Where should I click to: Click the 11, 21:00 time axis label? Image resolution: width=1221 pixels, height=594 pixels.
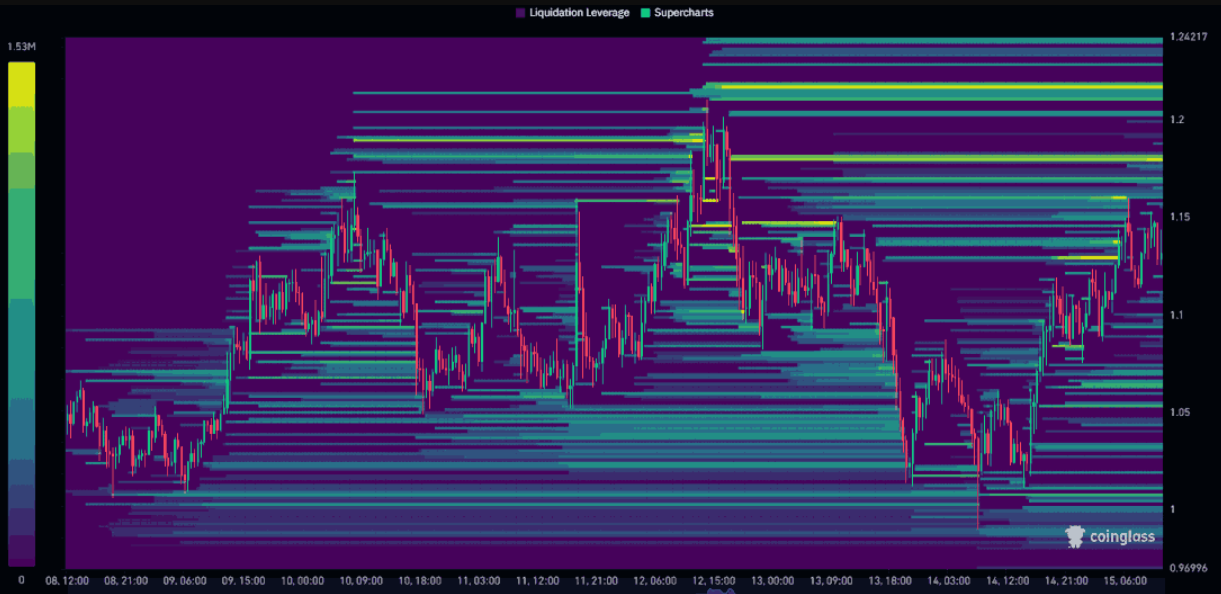[596, 580]
